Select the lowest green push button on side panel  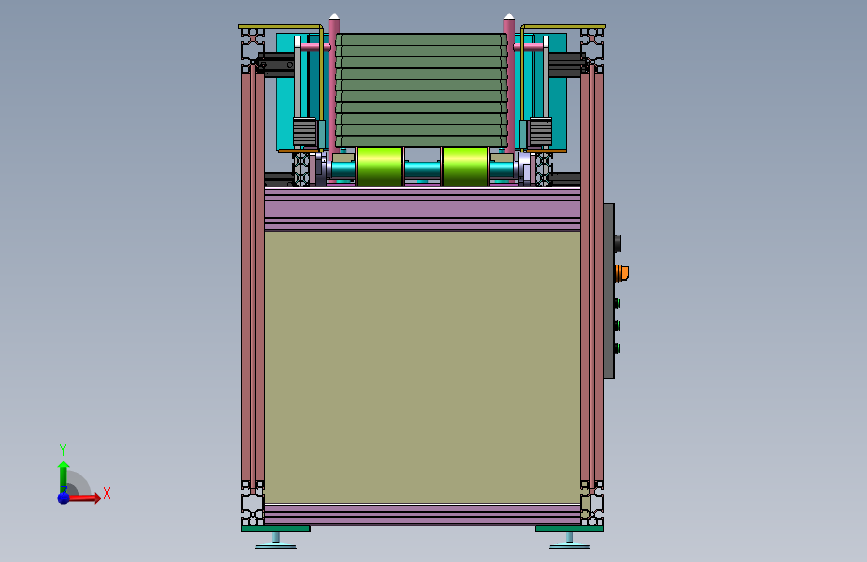click(x=617, y=348)
